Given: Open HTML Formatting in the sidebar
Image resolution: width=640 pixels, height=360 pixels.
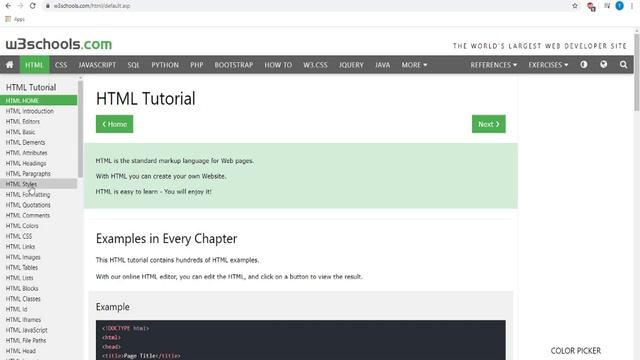Looking at the screenshot, I should (x=38, y=194).
